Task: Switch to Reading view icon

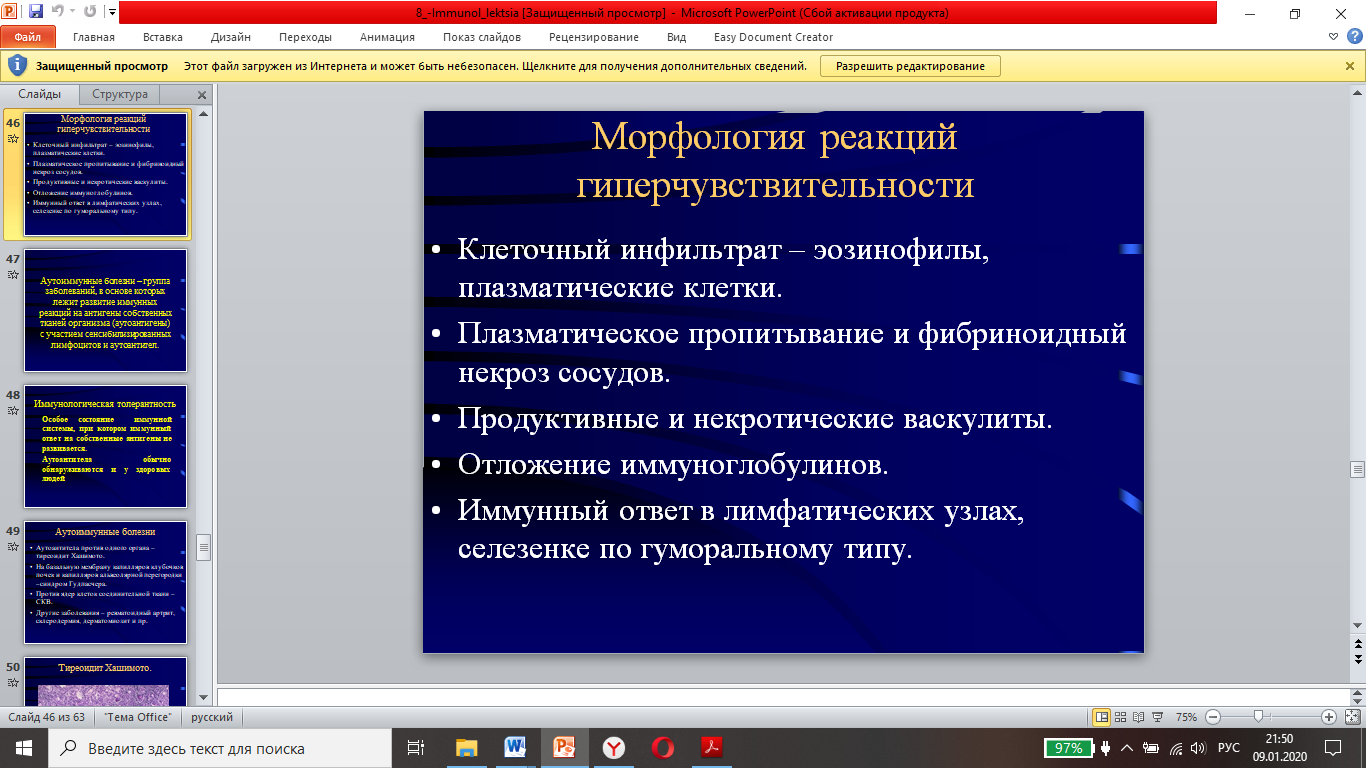Action: coord(1139,717)
